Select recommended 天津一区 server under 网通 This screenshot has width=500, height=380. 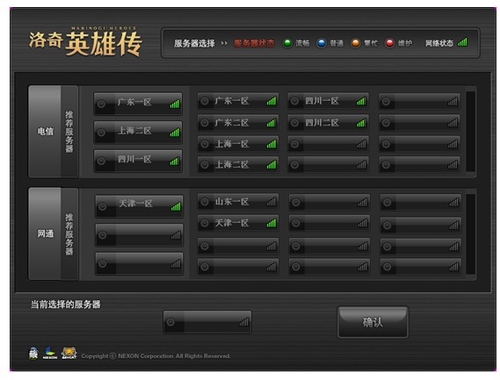[x=139, y=206]
